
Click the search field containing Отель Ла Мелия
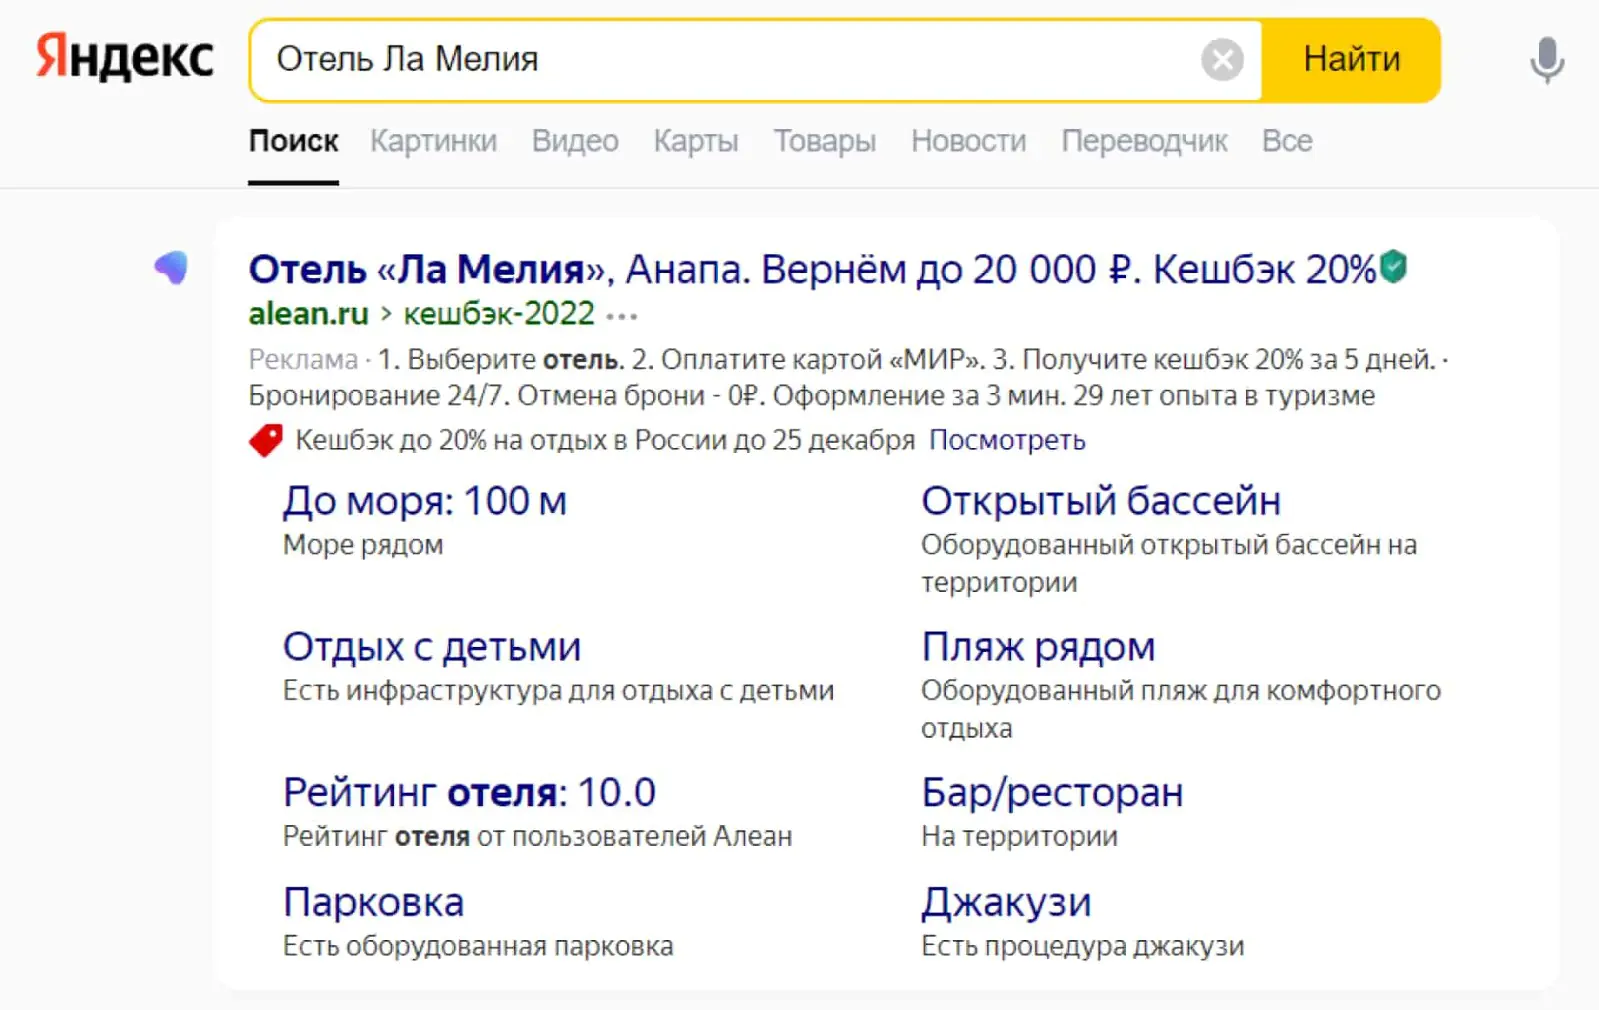click(756, 60)
